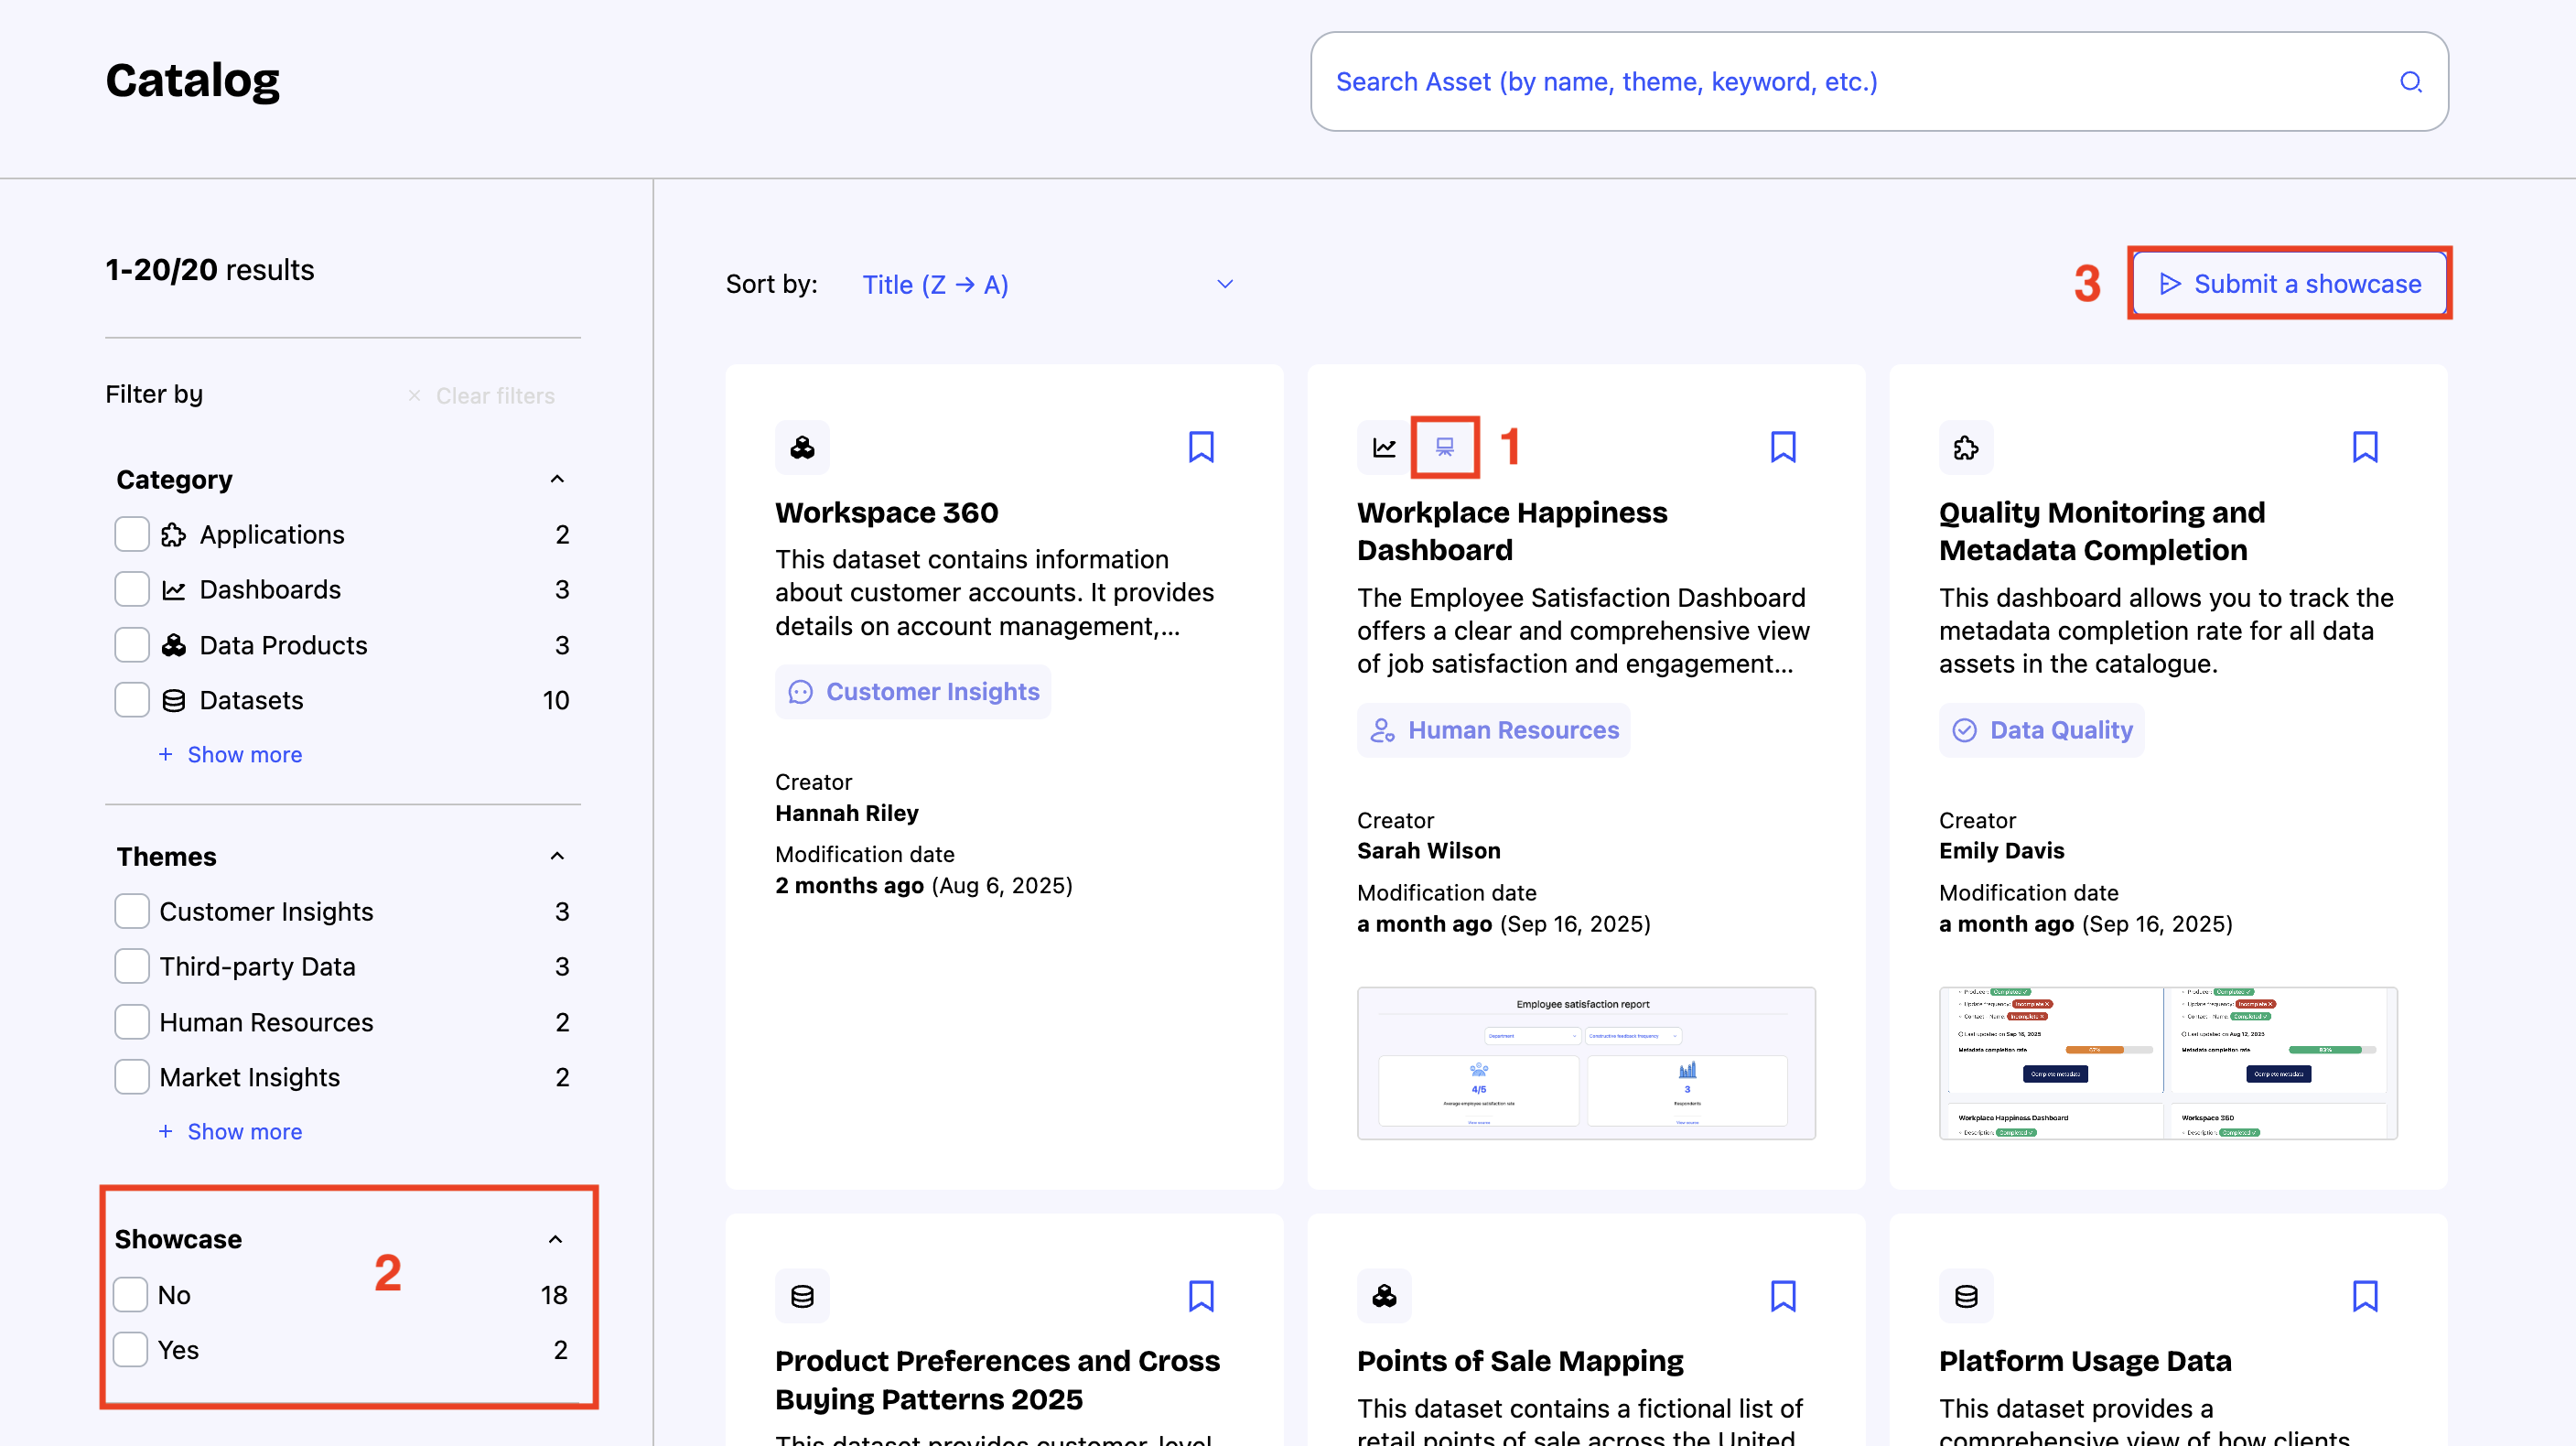This screenshot has height=1446, width=2576.
Task: Click the data product icon on Workspace 360
Action: pyautogui.click(x=802, y=447)
